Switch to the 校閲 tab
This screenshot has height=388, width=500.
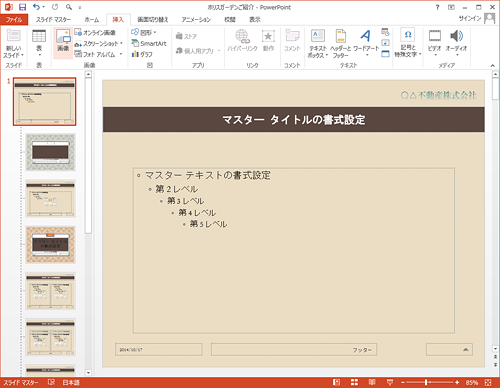point(230,20)
